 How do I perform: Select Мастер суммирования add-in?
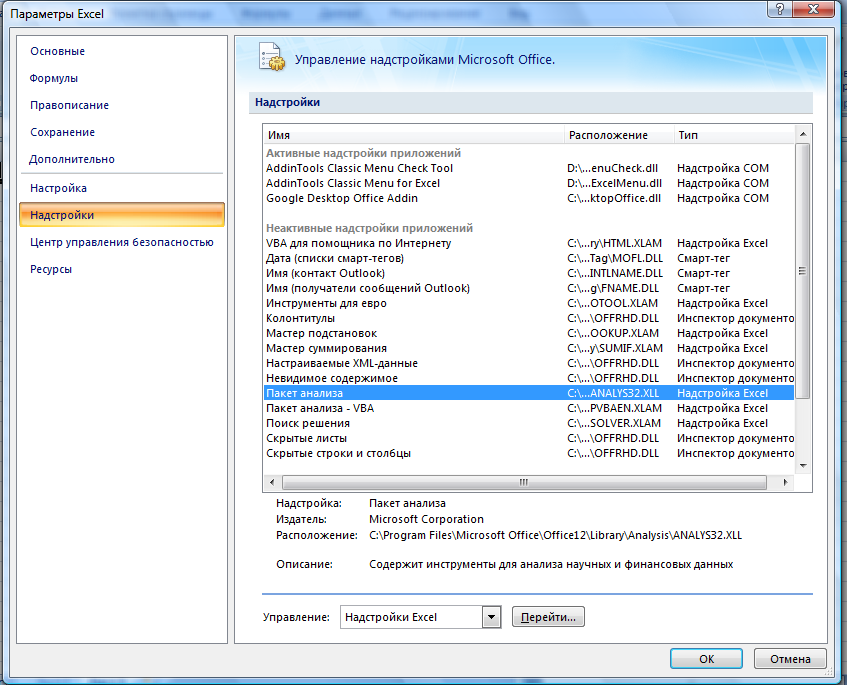click(x=529, y=348)
